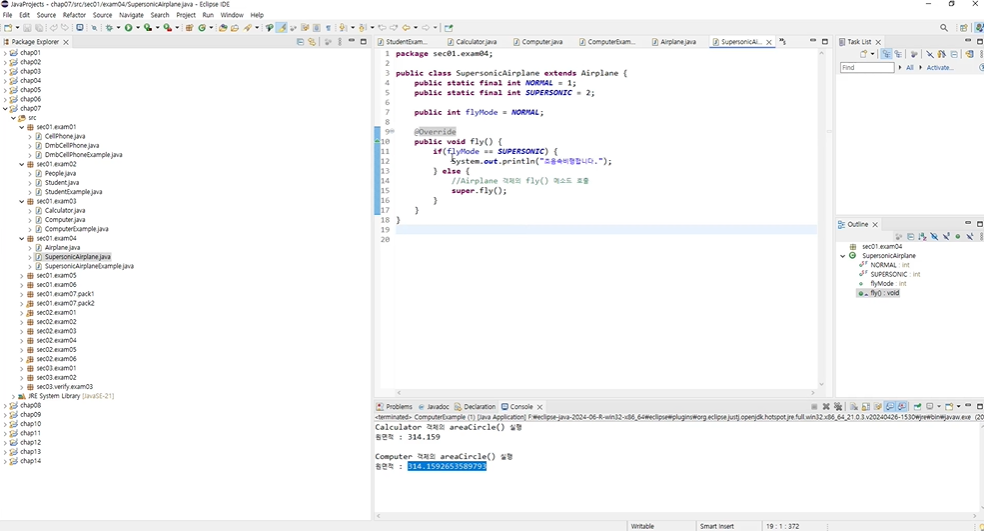Switch to the Airplane.java editor tab
984x531 pixels.
677,42
